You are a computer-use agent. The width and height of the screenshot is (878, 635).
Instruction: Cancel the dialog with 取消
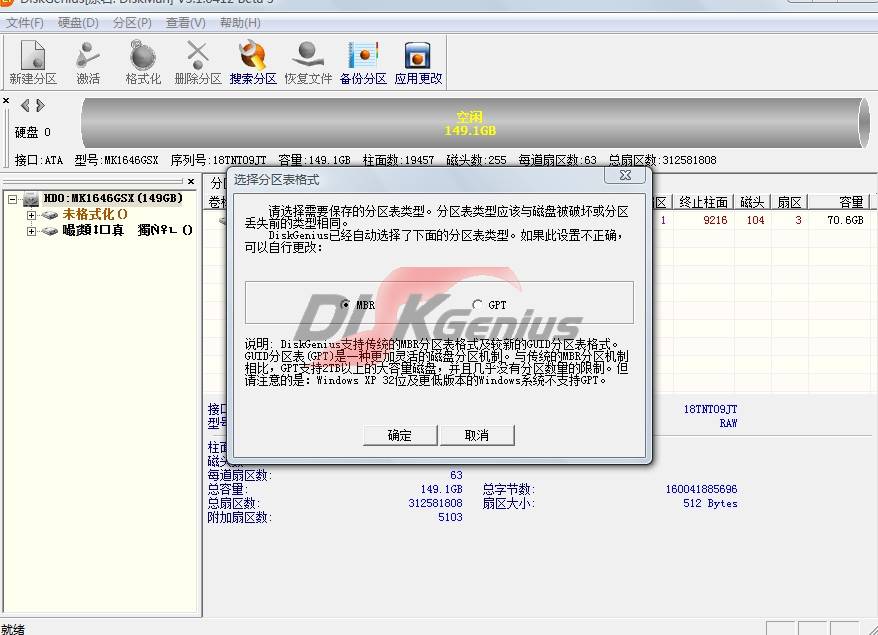tap(477, 435)
